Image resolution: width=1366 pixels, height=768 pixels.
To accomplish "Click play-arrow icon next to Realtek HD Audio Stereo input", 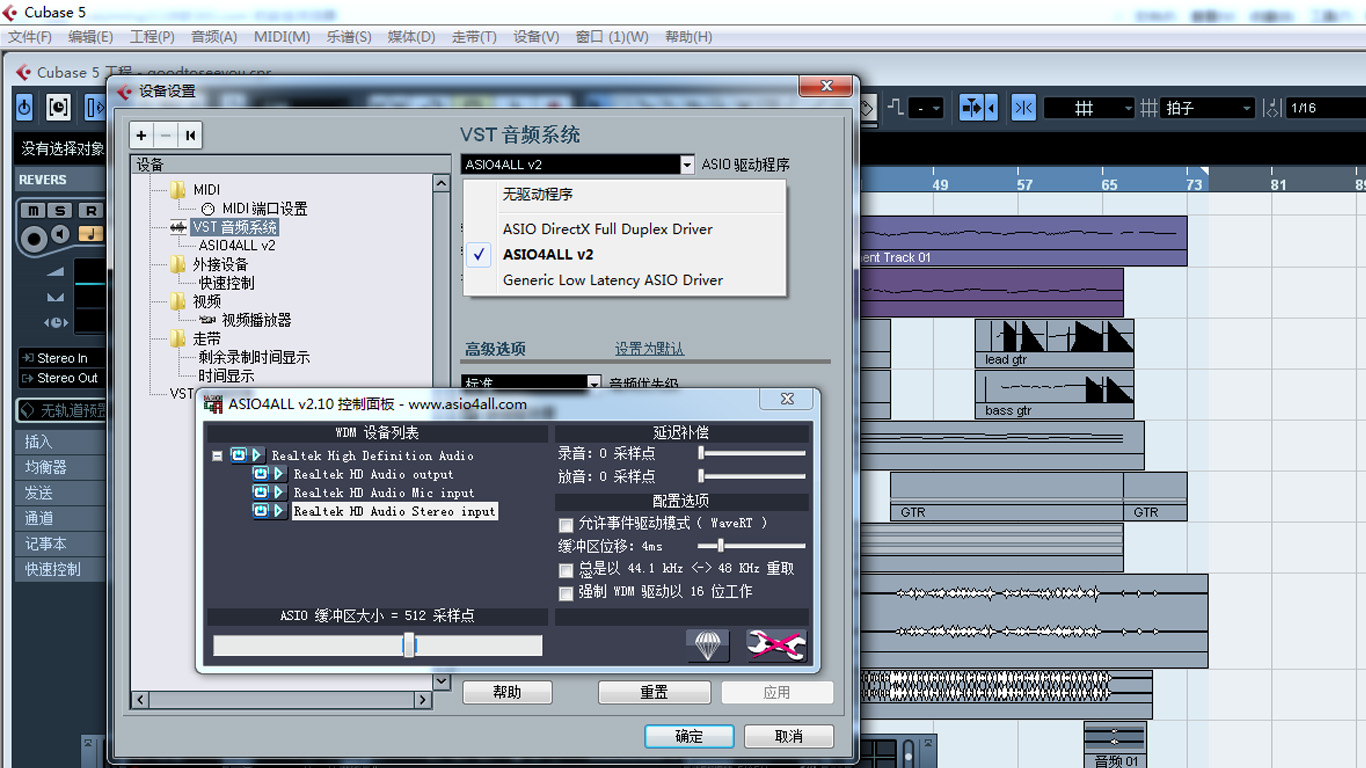I will [x=279, y=511].
